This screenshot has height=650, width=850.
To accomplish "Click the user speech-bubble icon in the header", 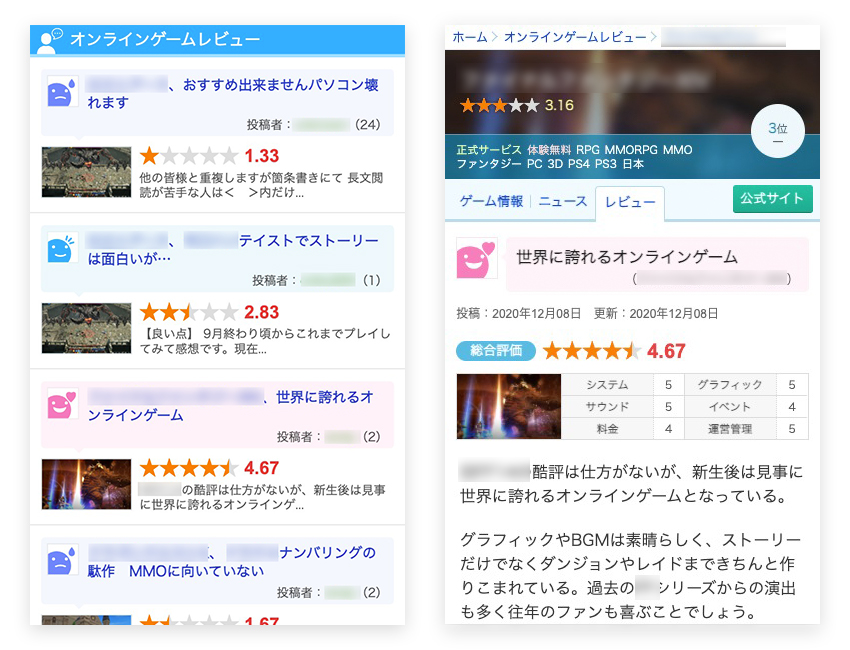I will point(49,40).
